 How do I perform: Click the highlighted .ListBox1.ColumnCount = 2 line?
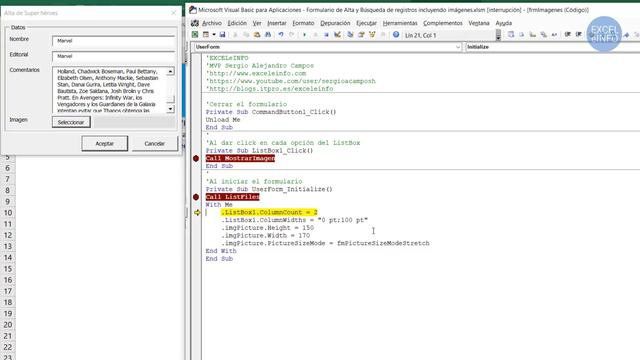(x=269, y=212)
